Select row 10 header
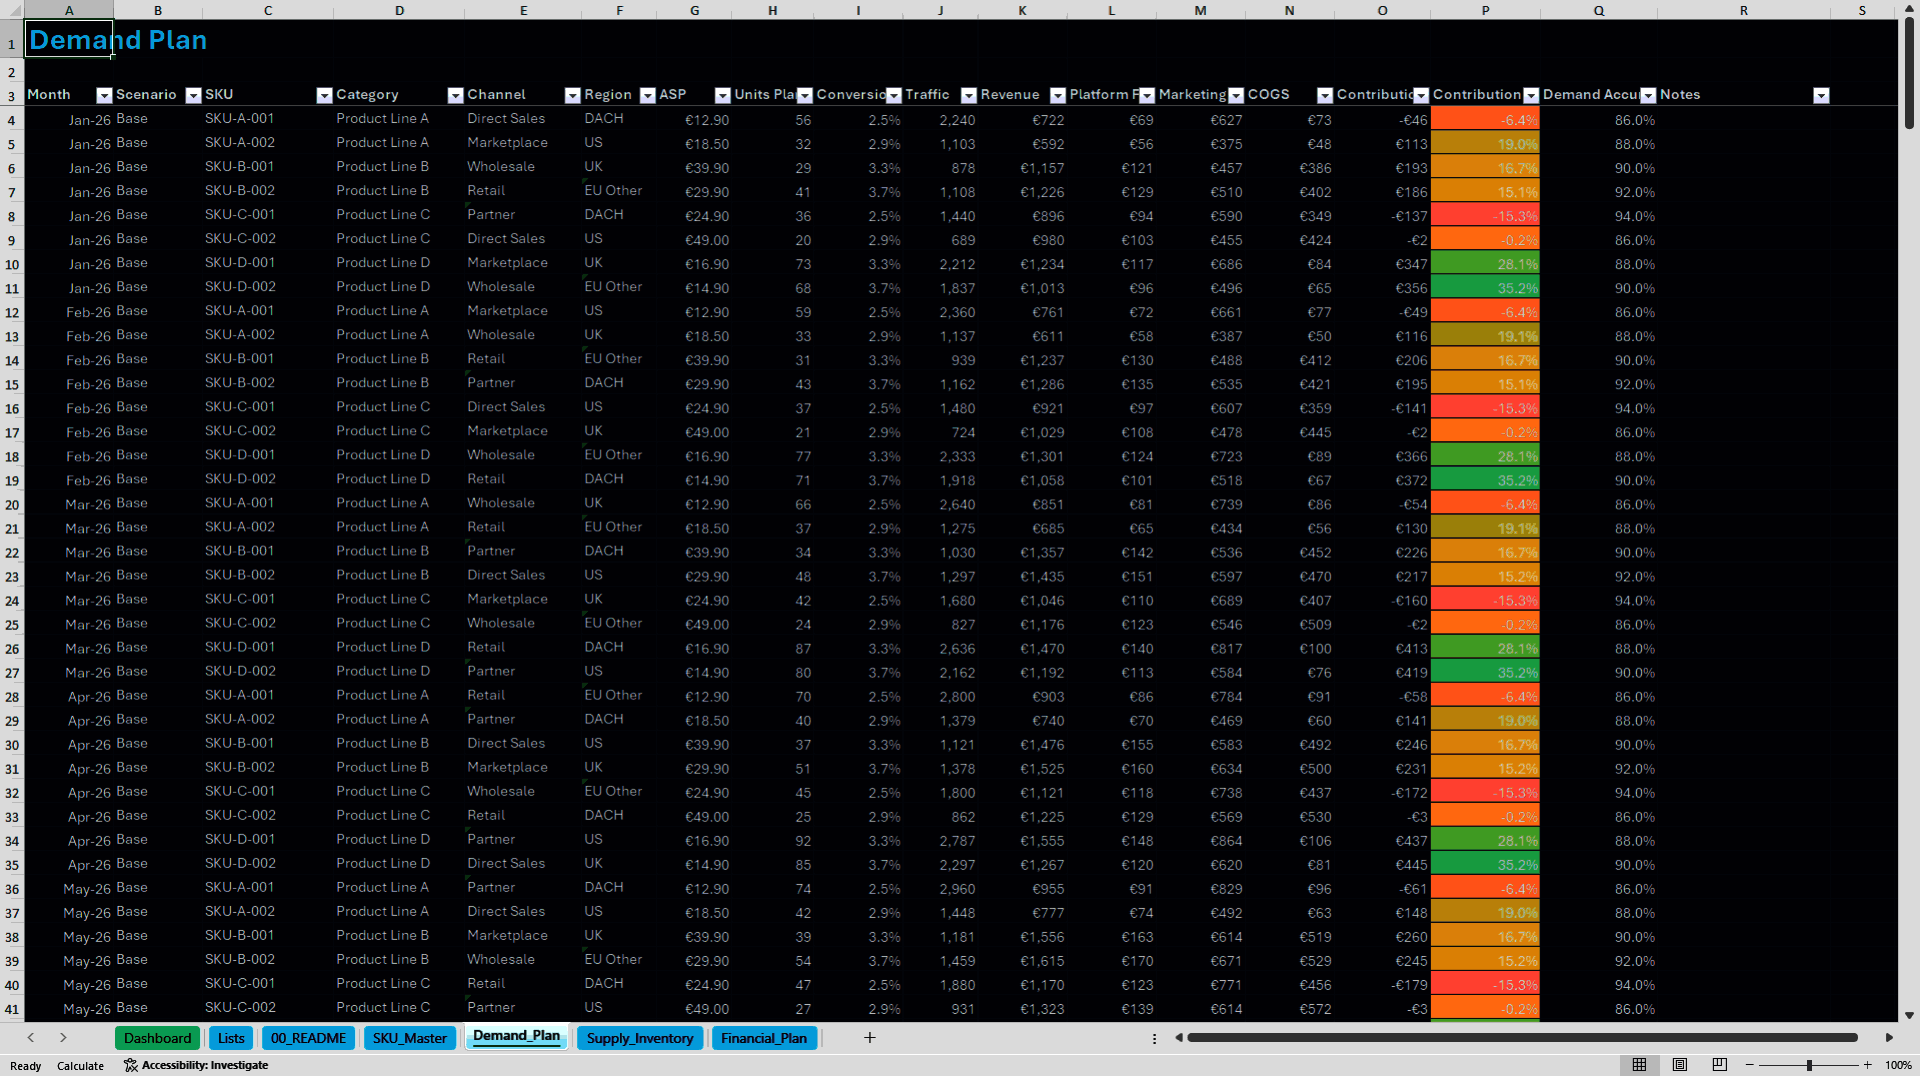 (x=12, y=264)
